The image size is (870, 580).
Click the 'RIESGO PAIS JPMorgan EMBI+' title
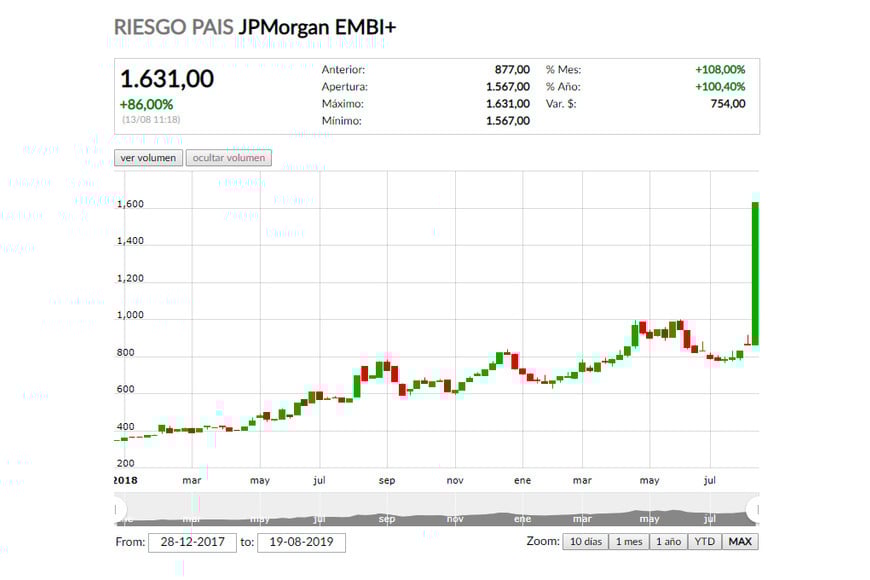tap(255, 27)
